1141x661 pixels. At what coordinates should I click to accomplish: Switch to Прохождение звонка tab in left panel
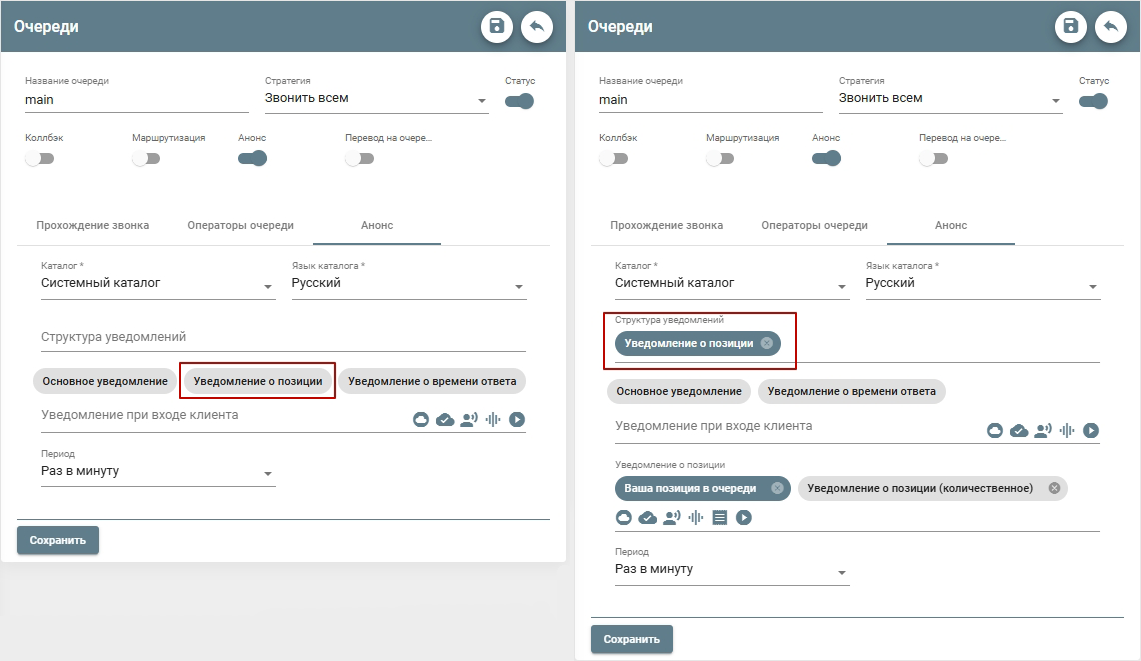(93, 226)
